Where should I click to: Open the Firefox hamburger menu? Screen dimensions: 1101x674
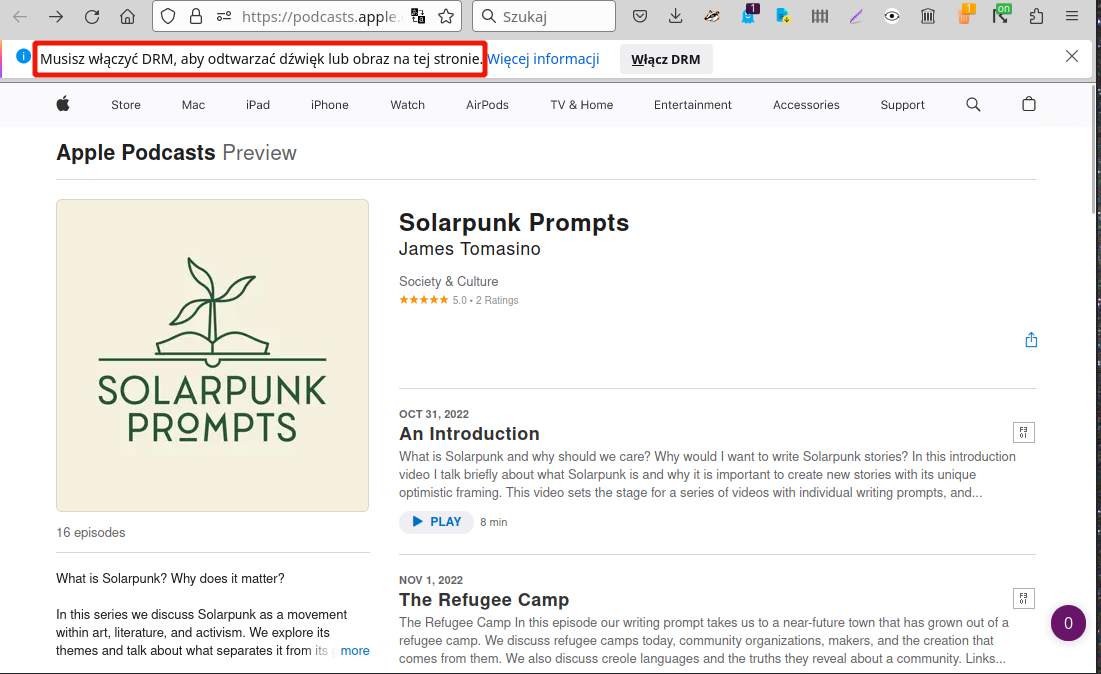point(1072,16)
